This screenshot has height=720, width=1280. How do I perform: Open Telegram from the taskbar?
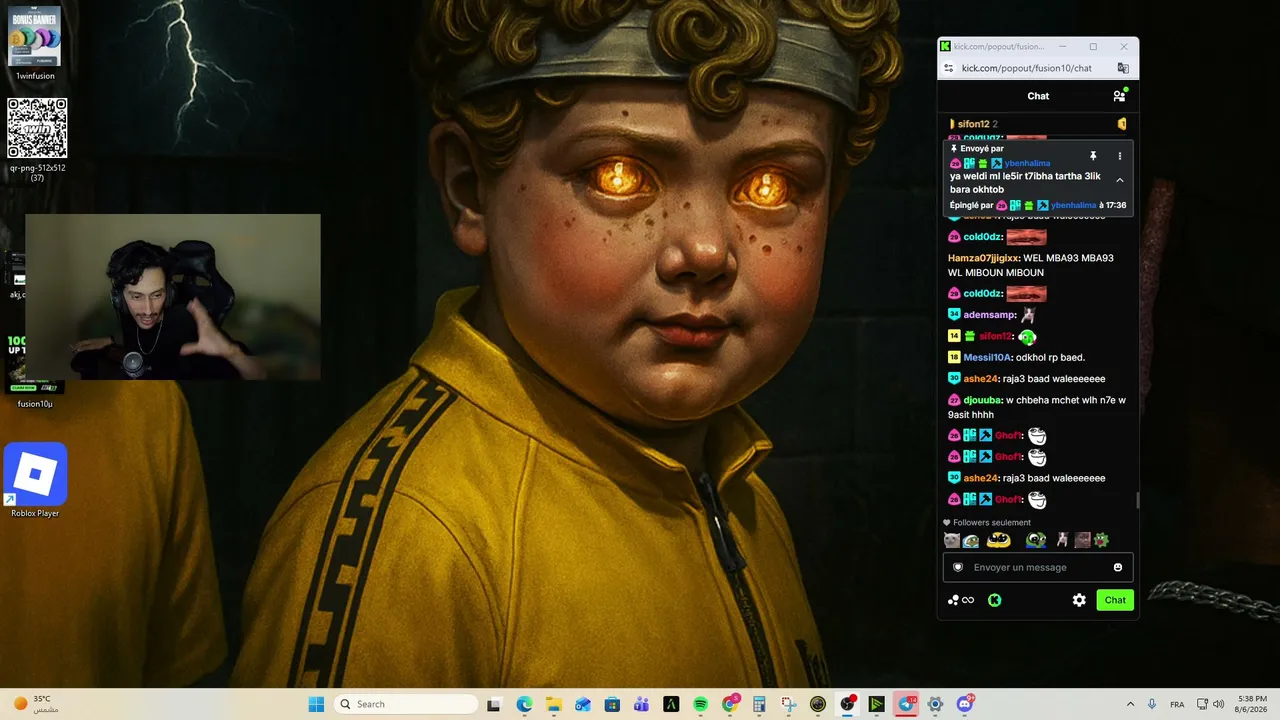pyautogui.click(x=906, y=704)
